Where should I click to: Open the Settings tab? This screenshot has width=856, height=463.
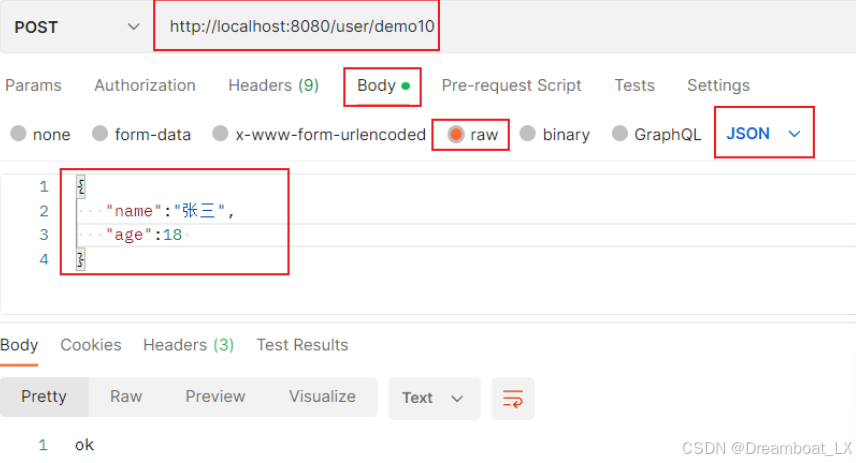718,86
